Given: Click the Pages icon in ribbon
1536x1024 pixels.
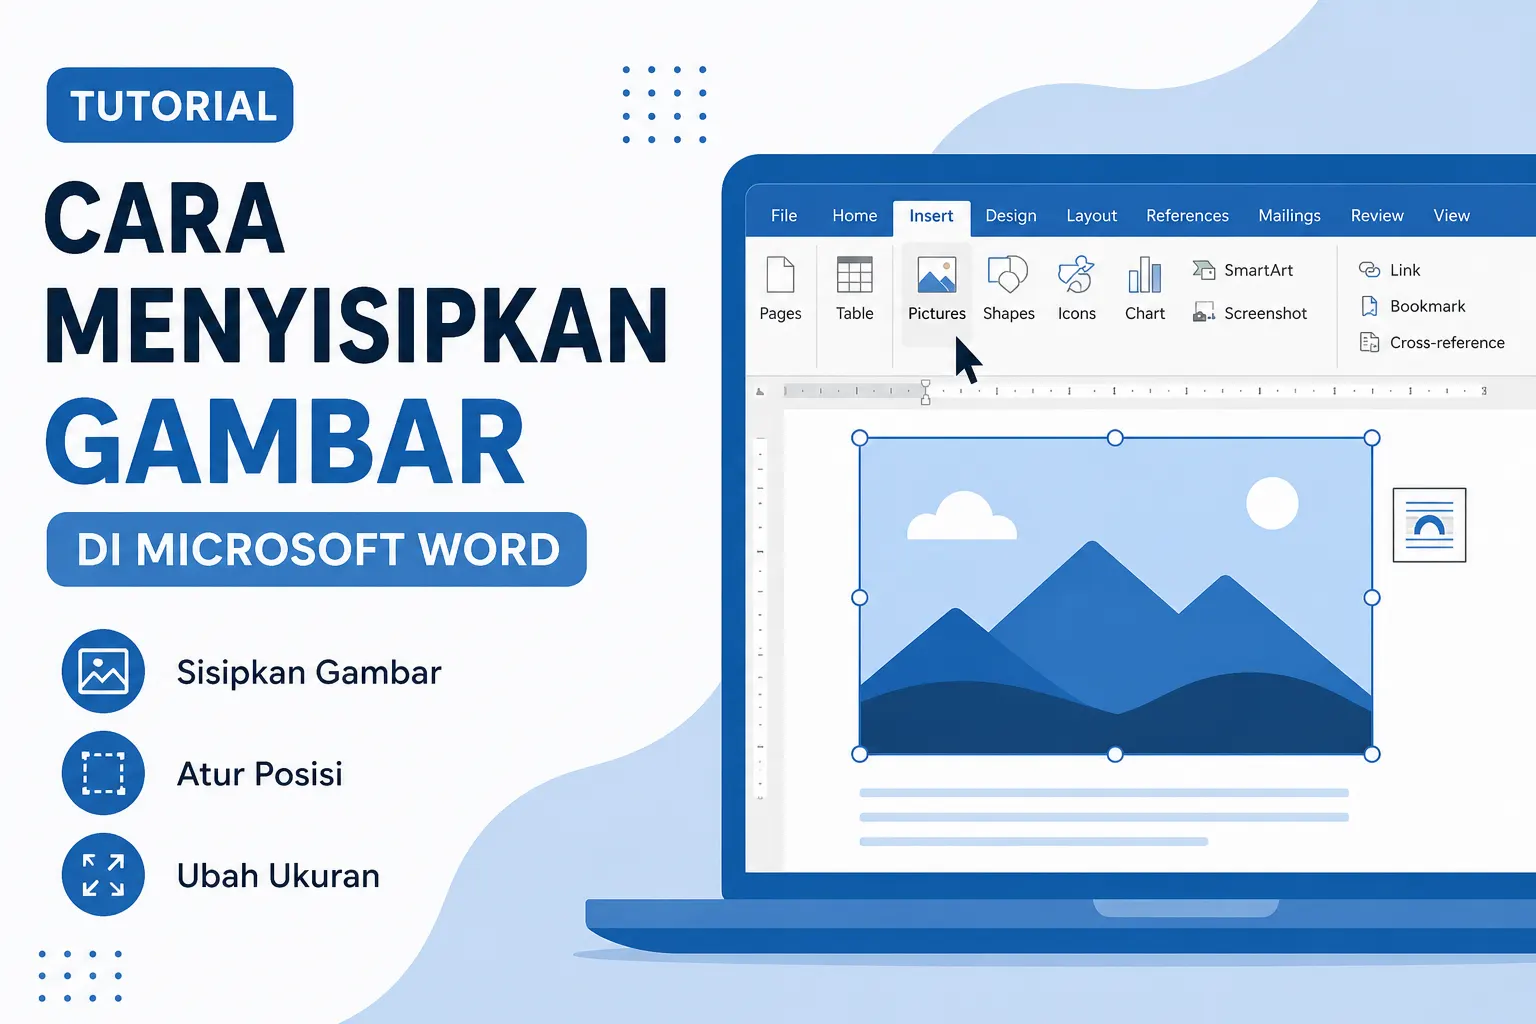Looking at the screenshot, I should pyautogui.click(x=780, y=275).
